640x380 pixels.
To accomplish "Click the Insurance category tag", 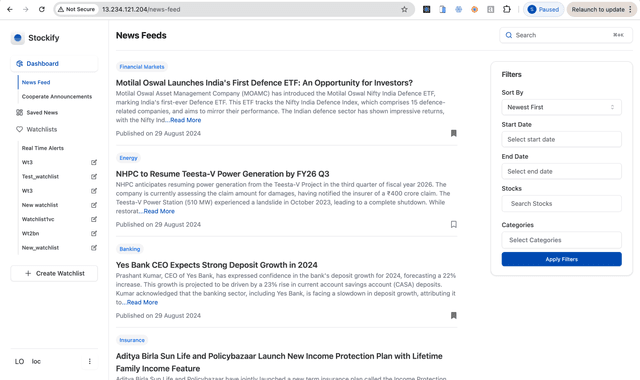I will pos(132,340).
